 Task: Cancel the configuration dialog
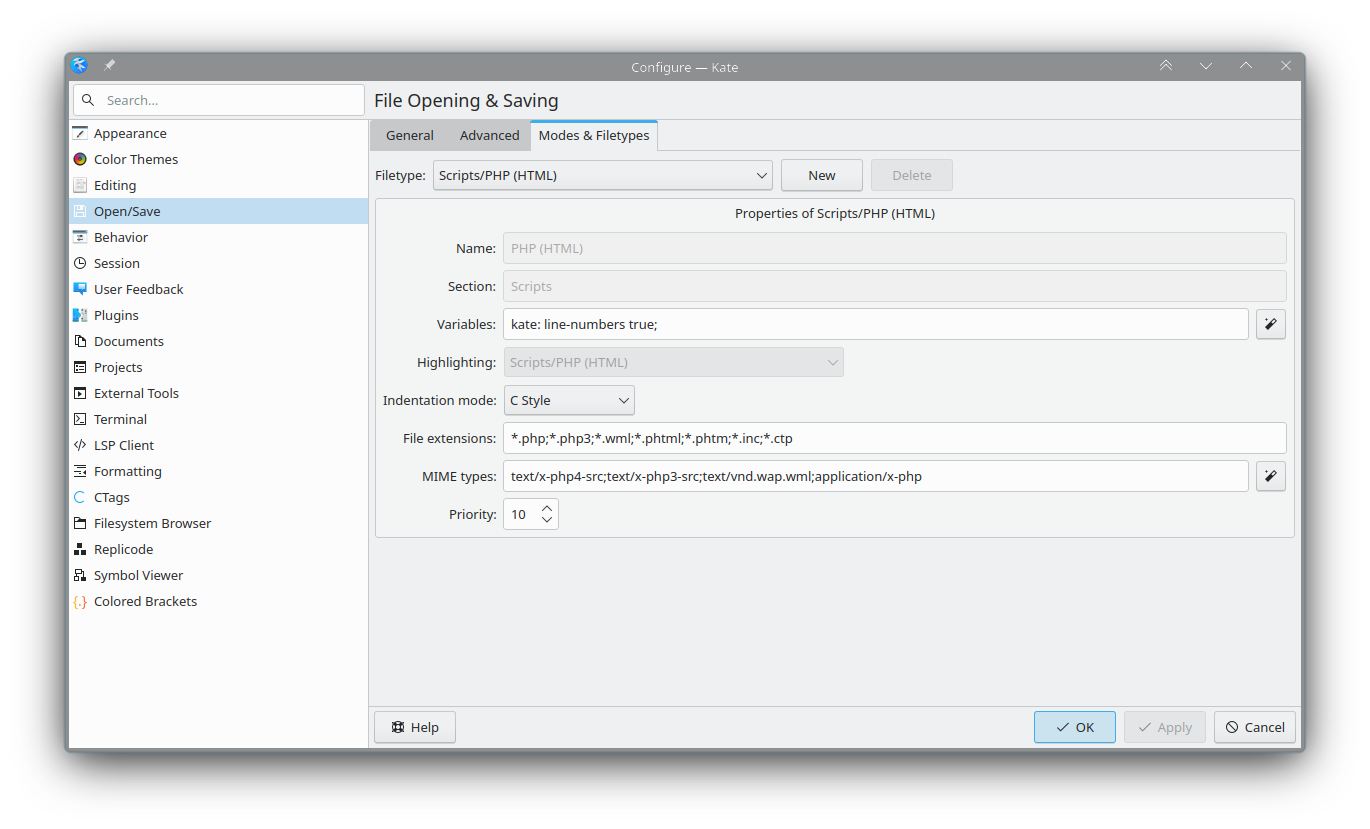(1255, 727)
